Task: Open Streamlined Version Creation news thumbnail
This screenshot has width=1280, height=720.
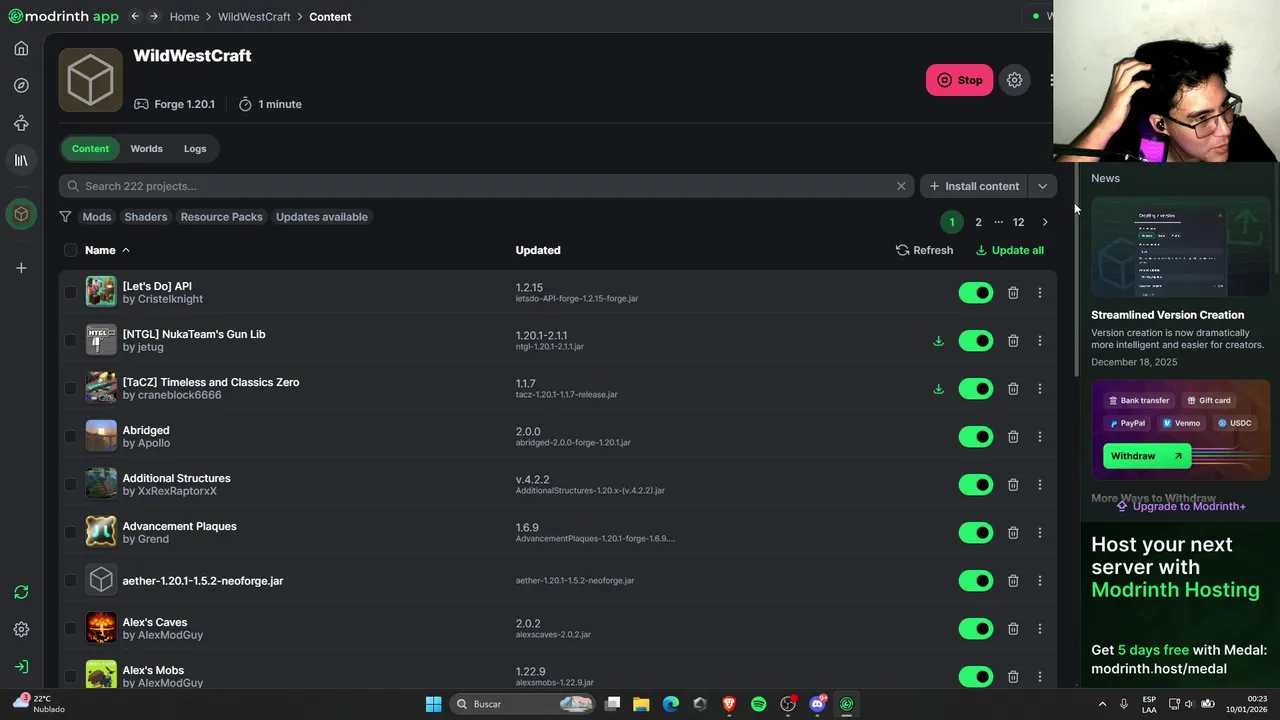Action: coord(1181,247)
